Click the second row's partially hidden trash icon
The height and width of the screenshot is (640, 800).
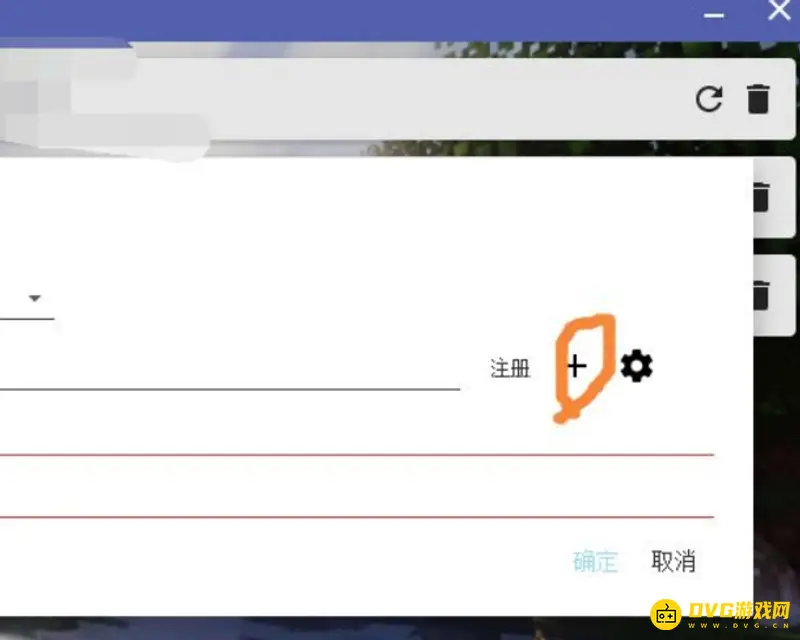click(761, 196)
